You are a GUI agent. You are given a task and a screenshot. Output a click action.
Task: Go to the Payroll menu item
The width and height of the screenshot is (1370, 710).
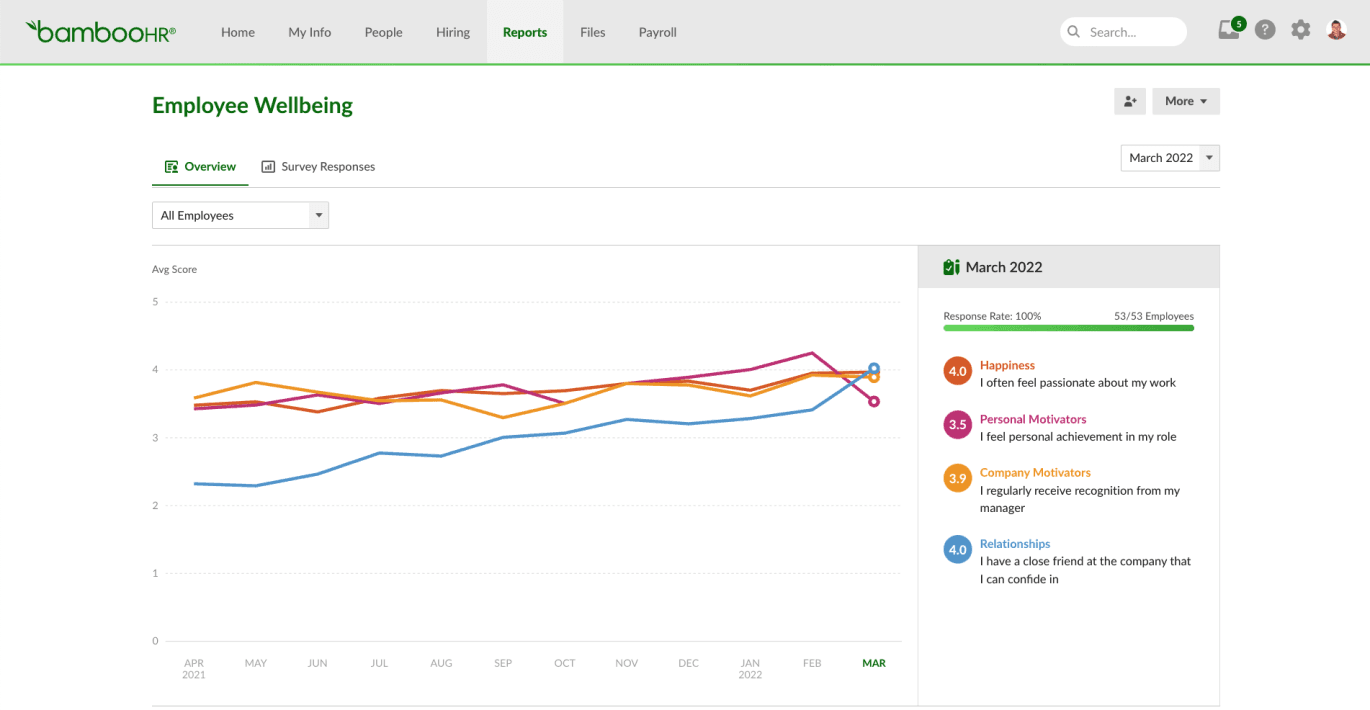click(x=657, y=32)
